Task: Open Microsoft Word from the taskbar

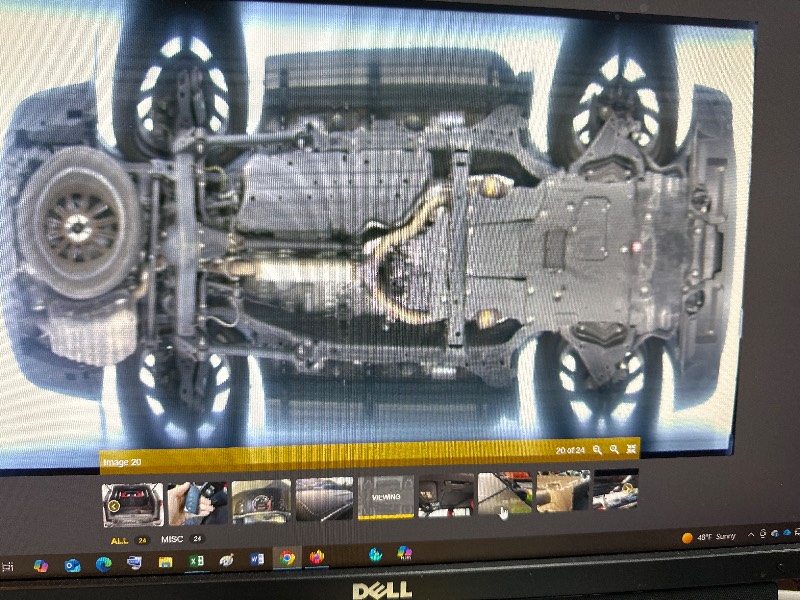Action: [257, 559]
